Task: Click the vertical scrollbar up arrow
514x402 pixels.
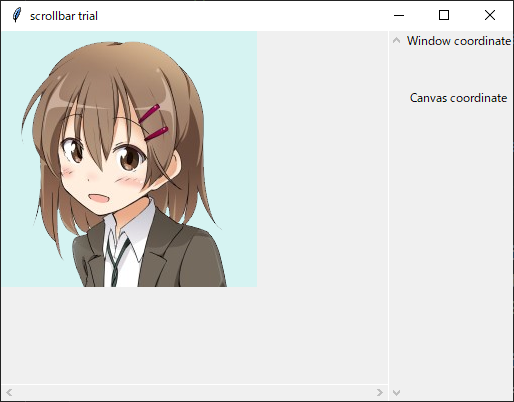Action: 396,41
